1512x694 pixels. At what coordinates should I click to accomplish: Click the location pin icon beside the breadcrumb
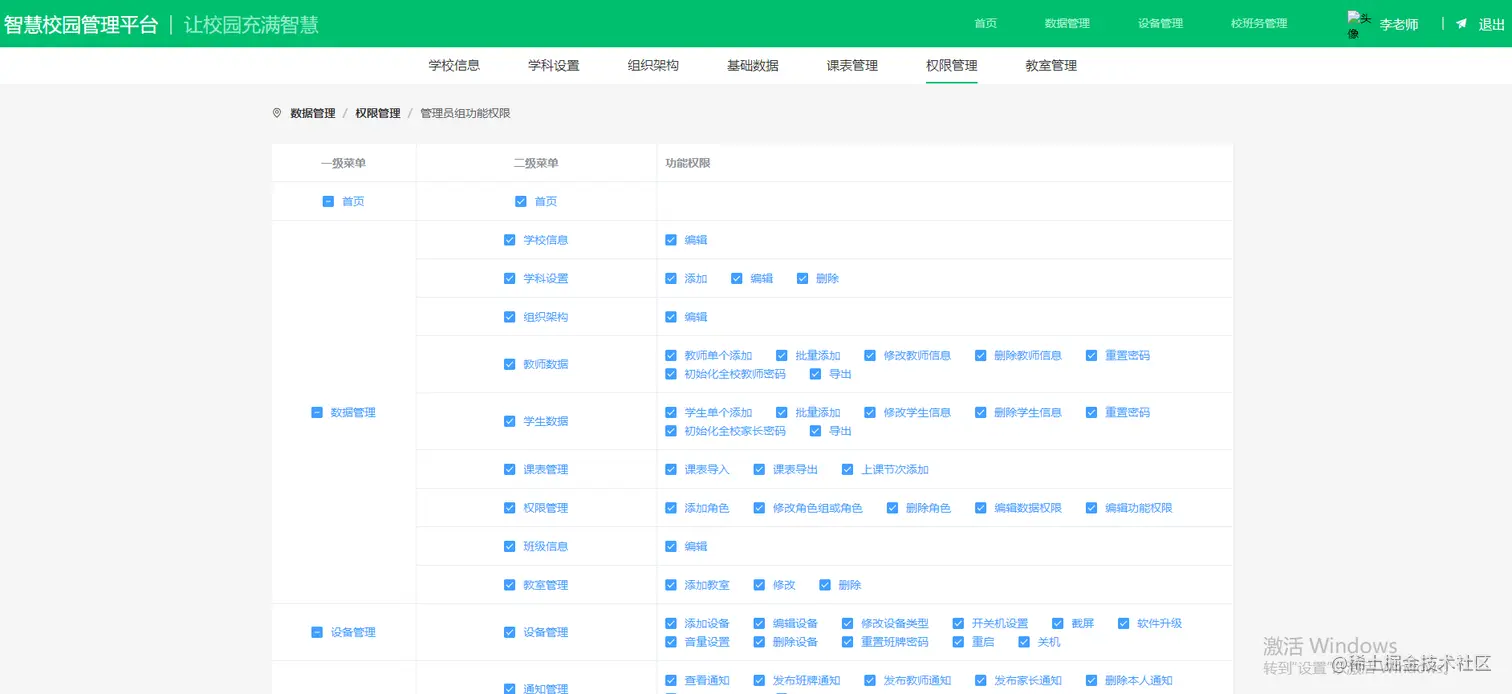tap(277, 113)
